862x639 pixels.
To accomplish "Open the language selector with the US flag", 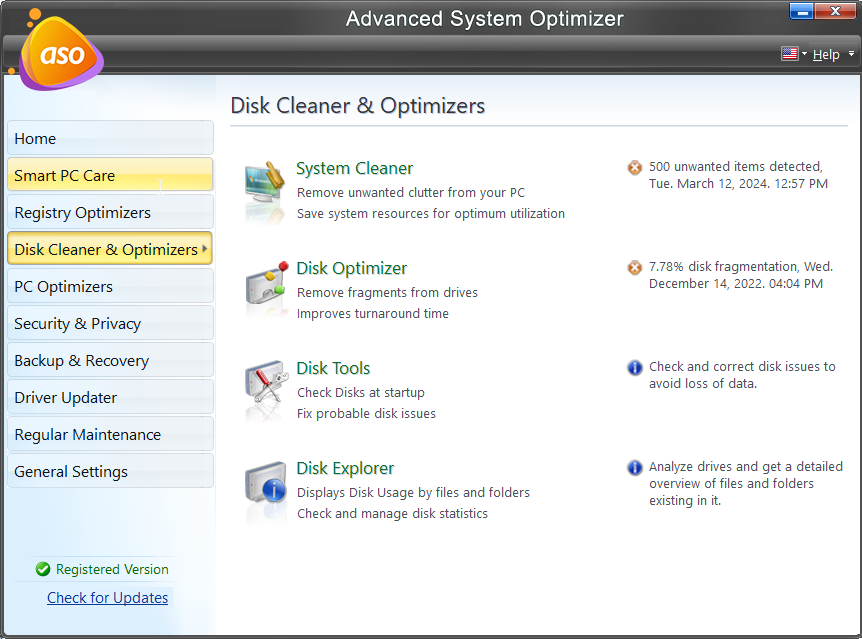I will click(x=792, y=54).
